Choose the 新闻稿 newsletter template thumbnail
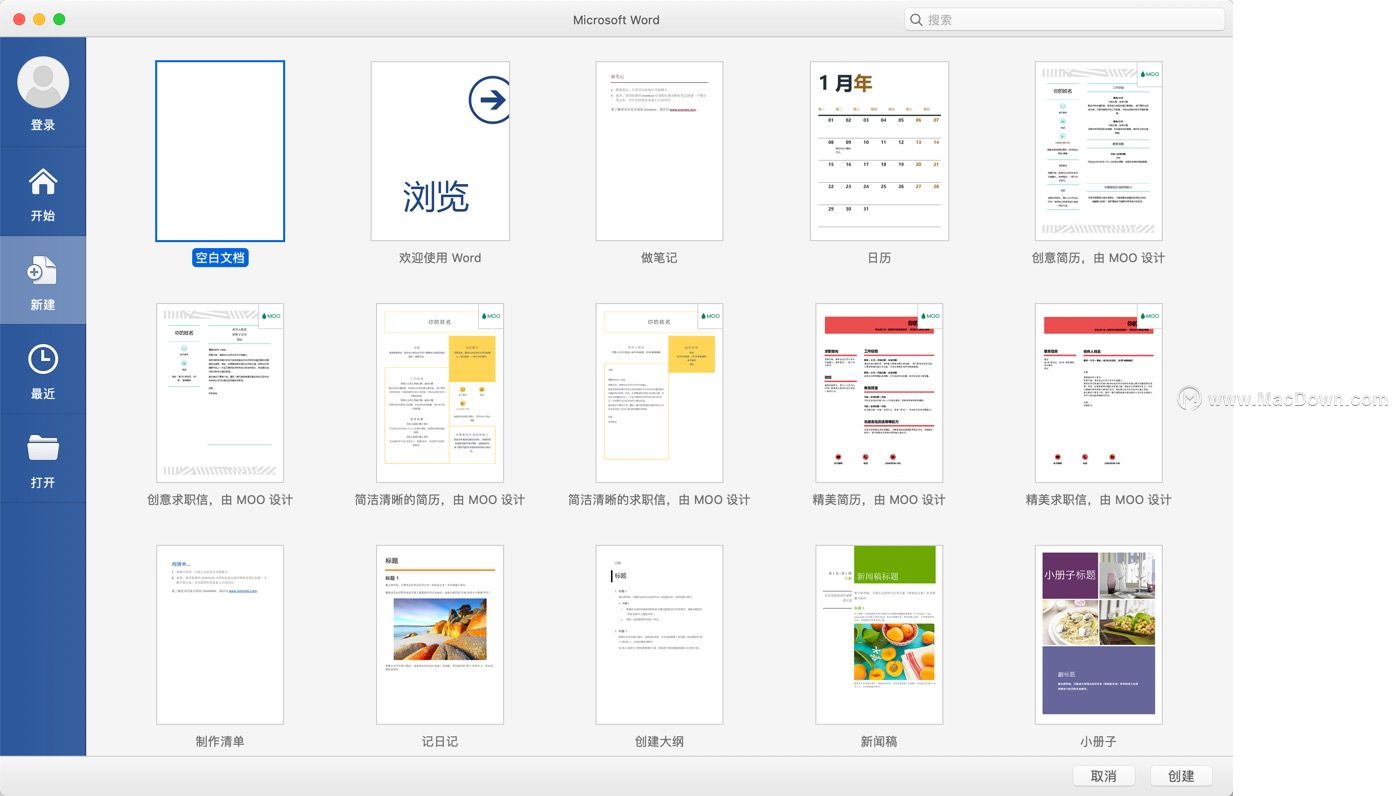Screen dimensions: 1398x796 pos(879,635)
